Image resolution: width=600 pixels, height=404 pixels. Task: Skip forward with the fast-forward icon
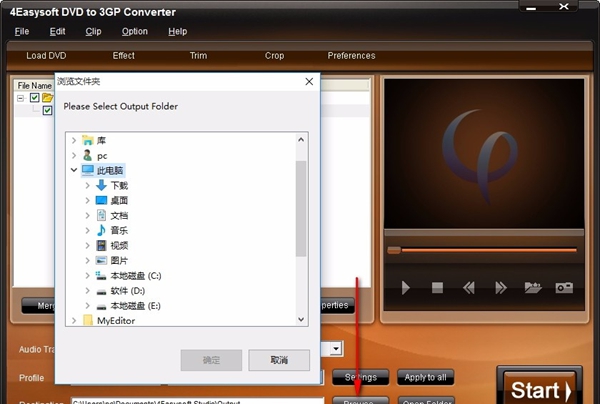click(x=501, y=287)
